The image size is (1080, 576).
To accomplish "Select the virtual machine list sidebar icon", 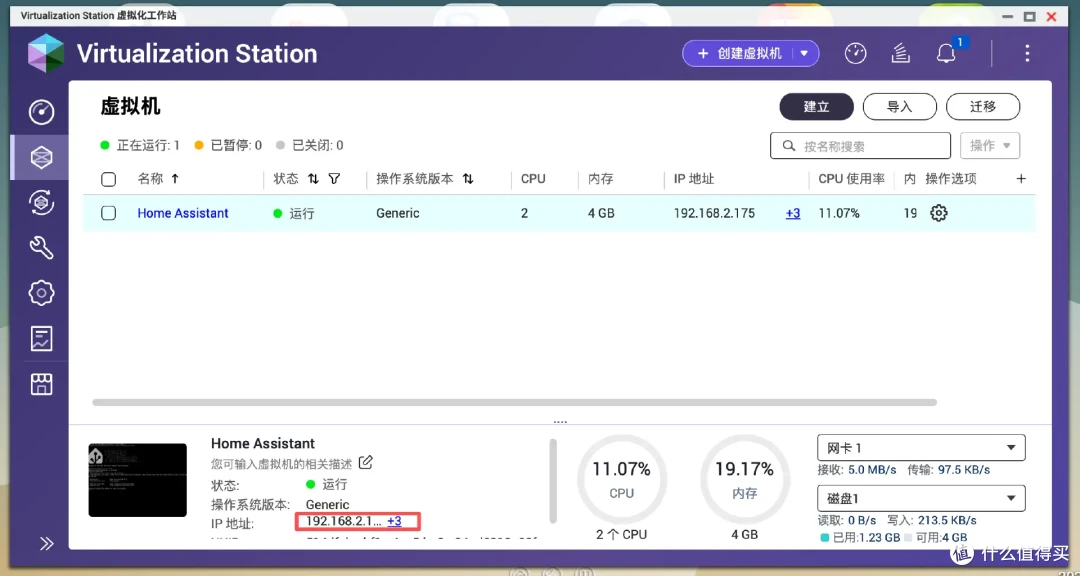I will pos(41,157).
